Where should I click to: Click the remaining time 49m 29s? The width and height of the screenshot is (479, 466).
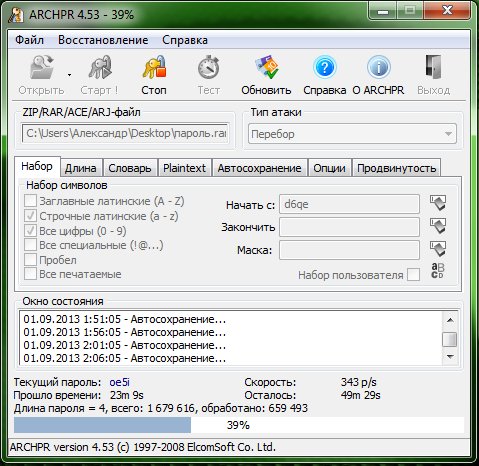(x=360, y=395)
